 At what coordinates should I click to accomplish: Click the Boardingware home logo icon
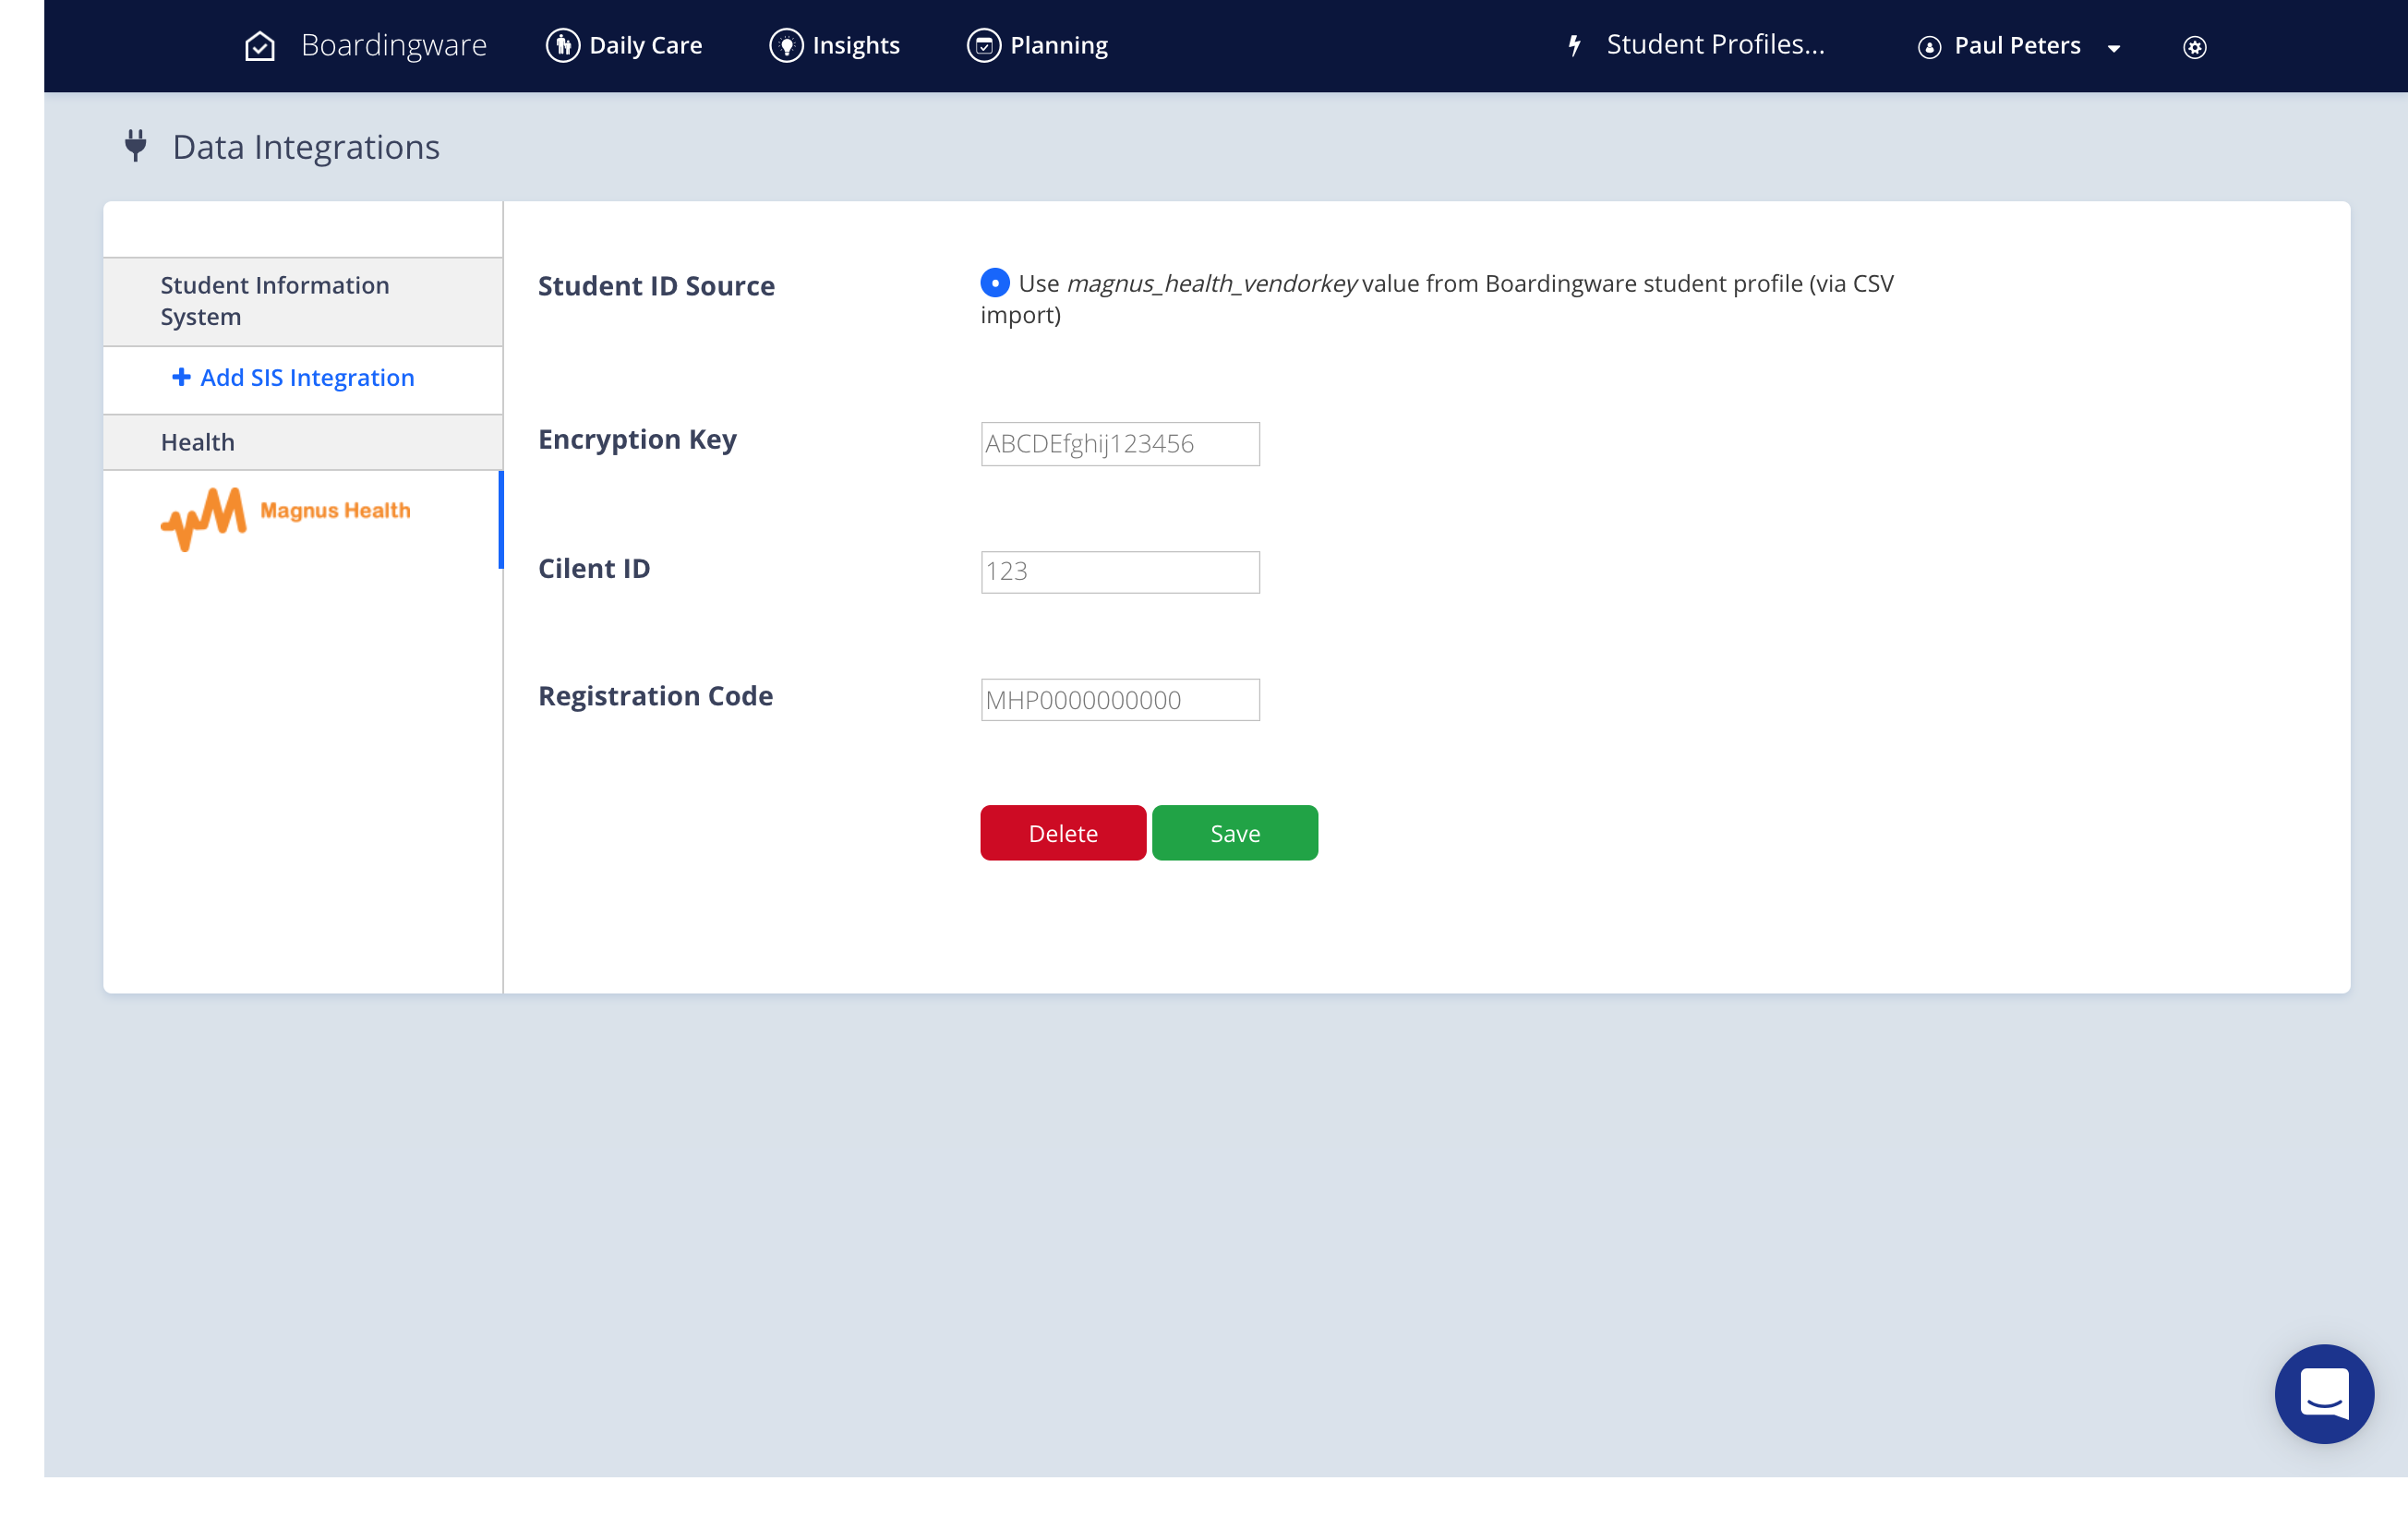(x=260, y=46)
